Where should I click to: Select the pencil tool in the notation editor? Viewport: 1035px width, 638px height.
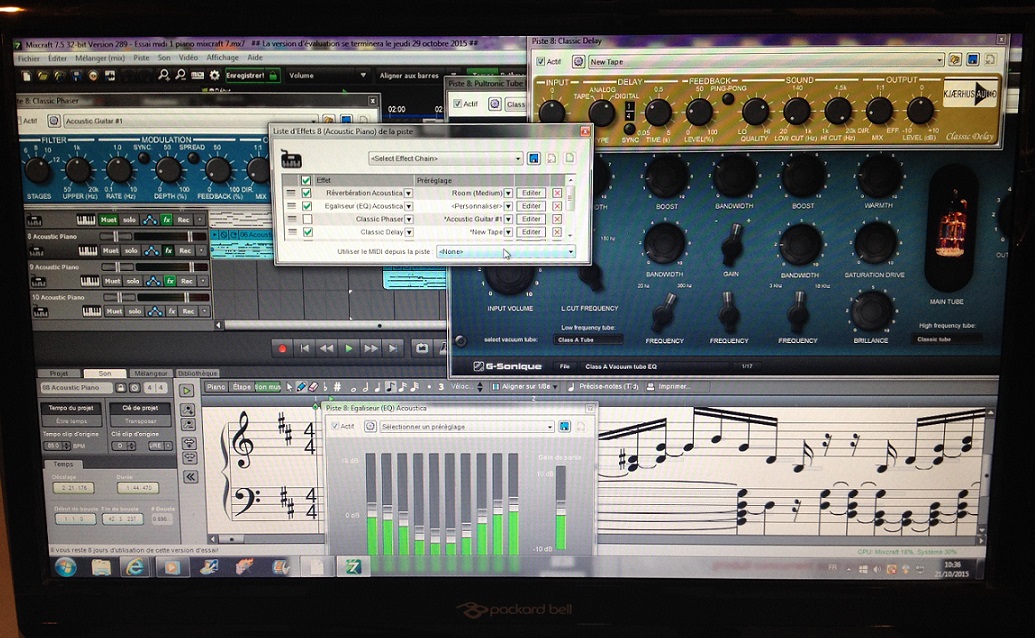[x=302, y=388]
